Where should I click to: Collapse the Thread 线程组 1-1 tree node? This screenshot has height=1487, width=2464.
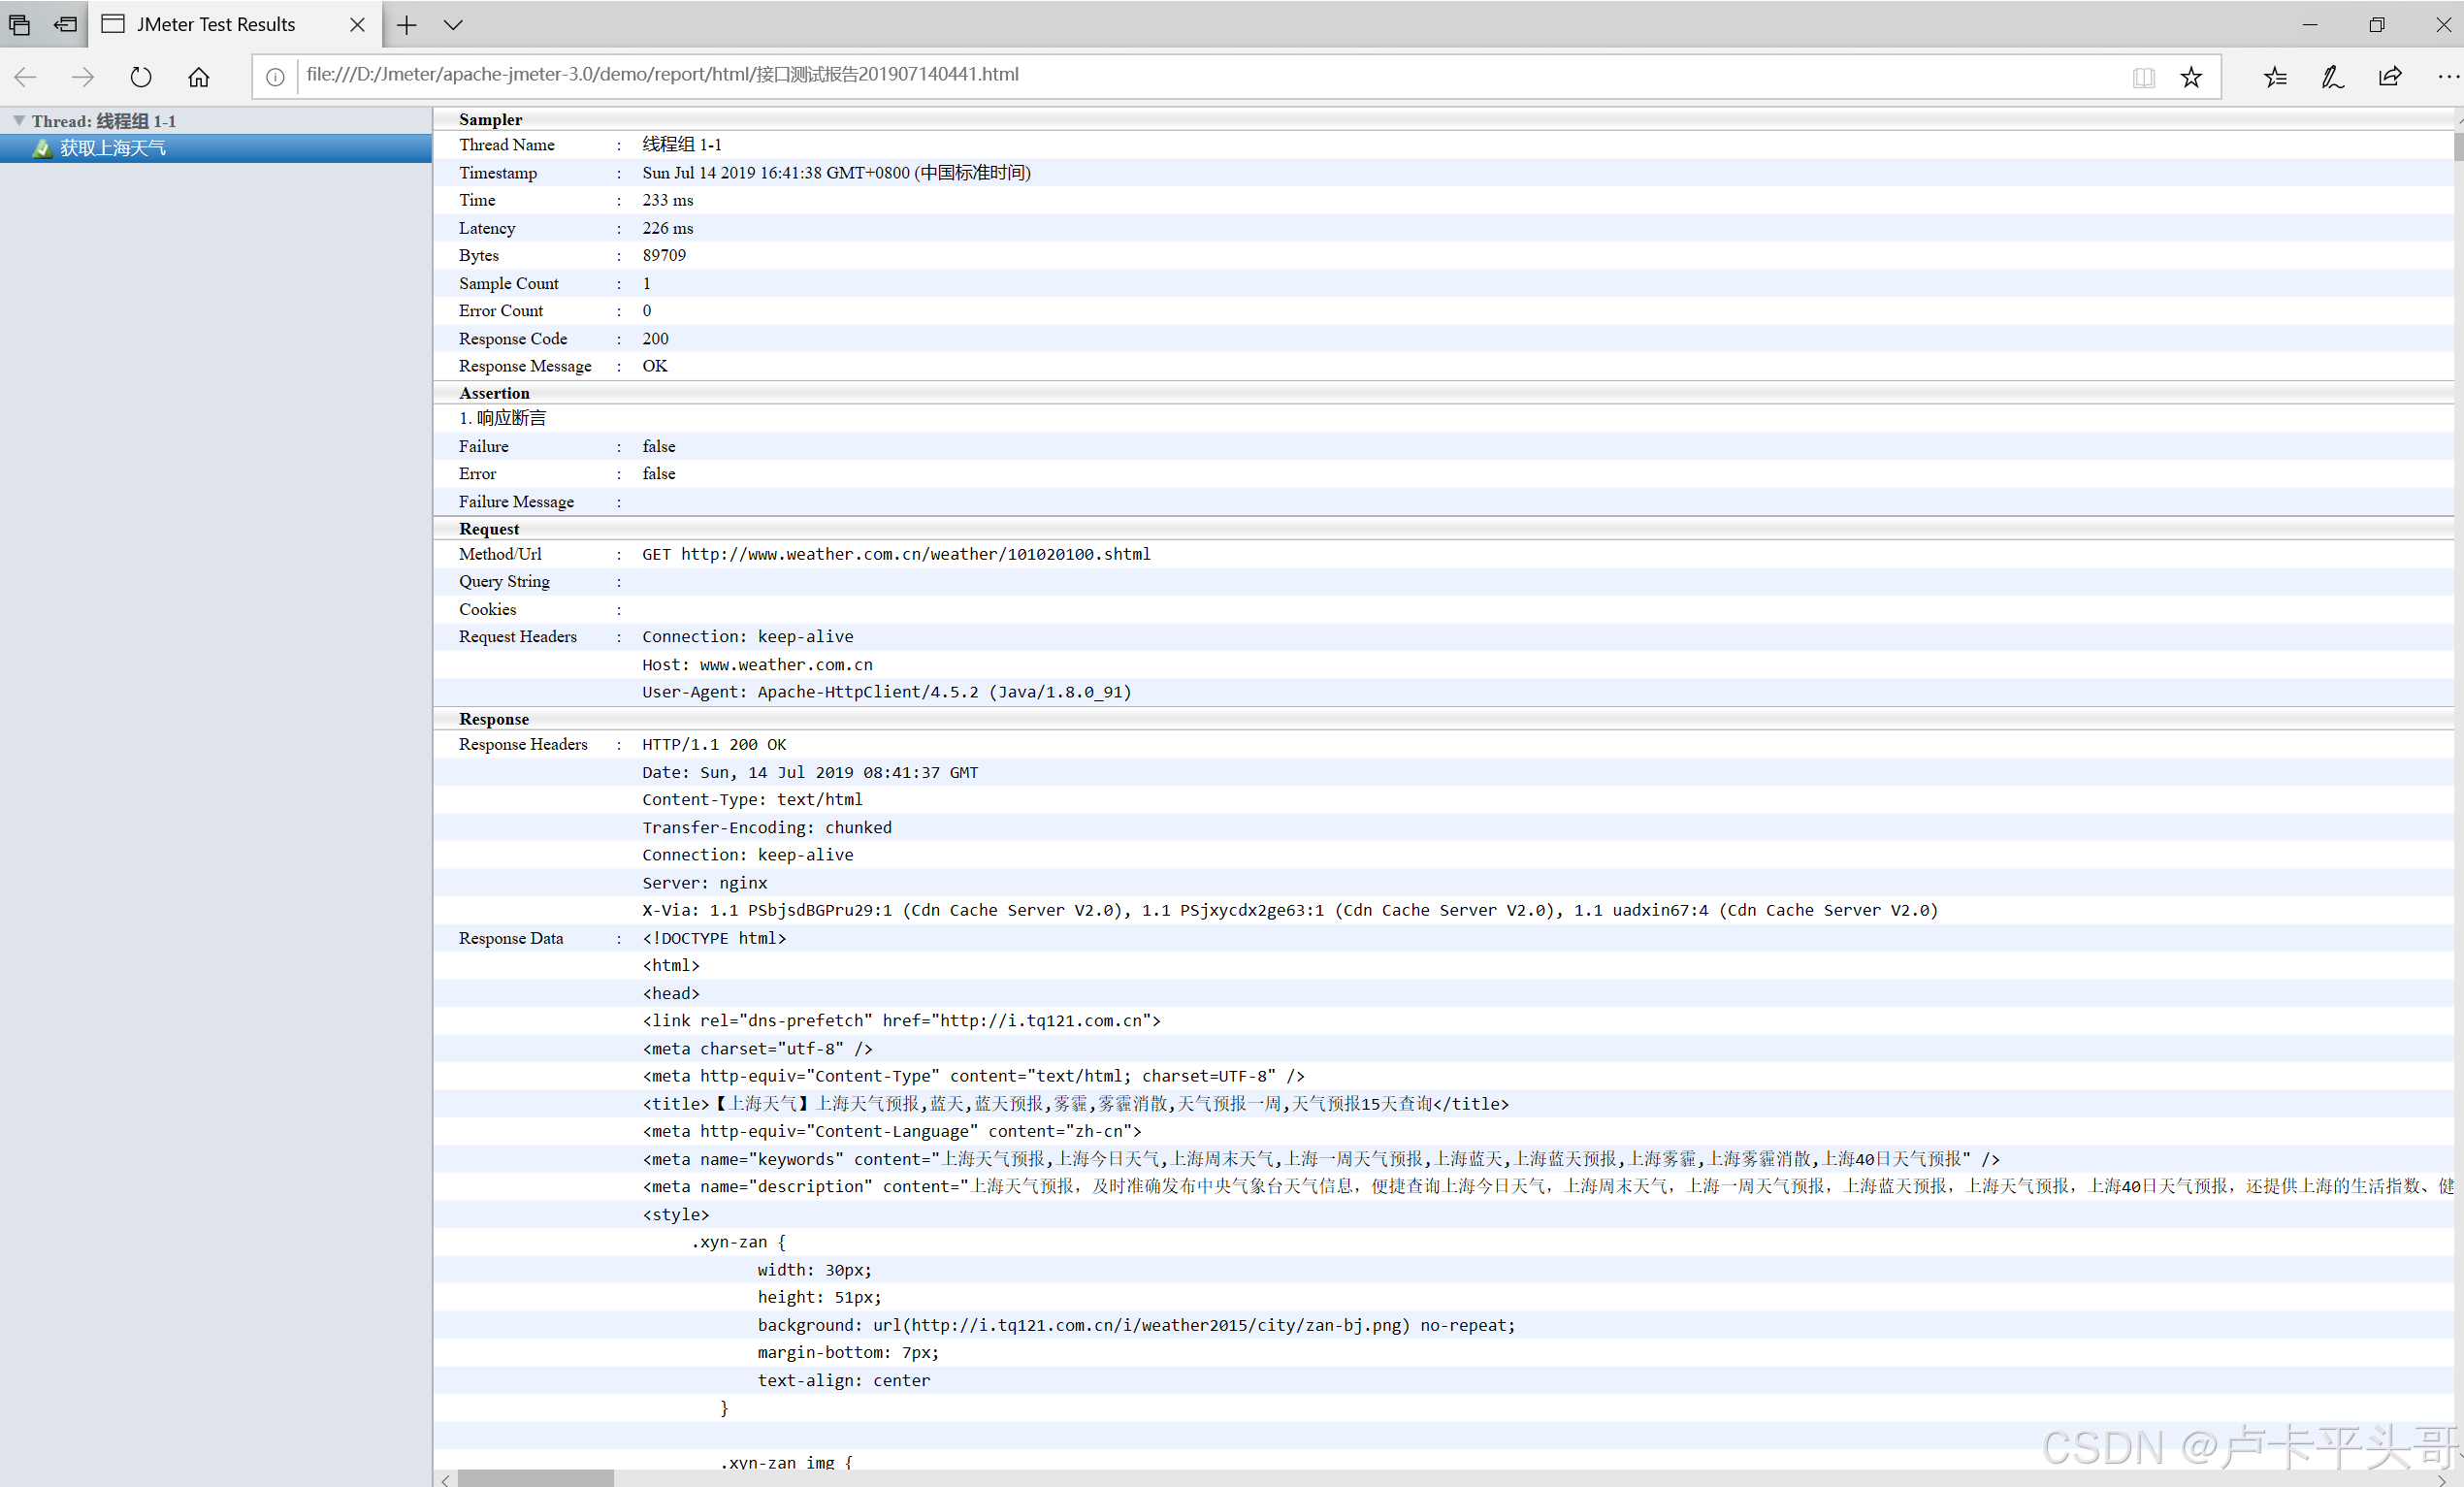pos(19,120)
